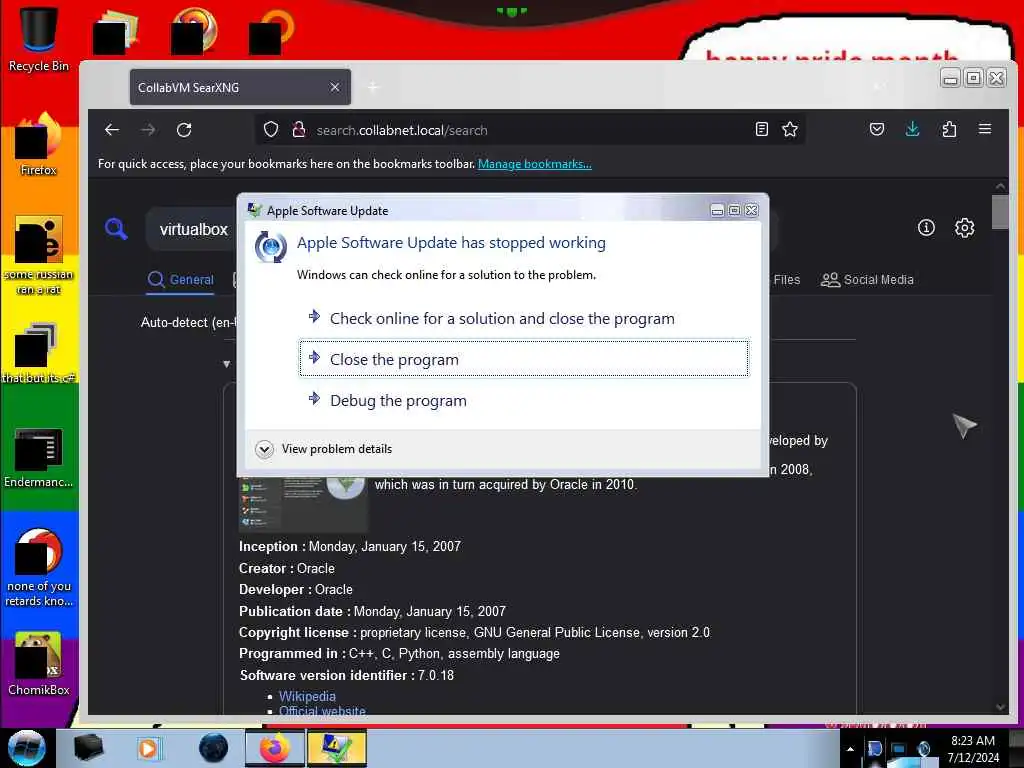This screenshot has width=1024, height=768.
Task: Click the Apple Software Update title icon
Action: click(x=255, y=210)
